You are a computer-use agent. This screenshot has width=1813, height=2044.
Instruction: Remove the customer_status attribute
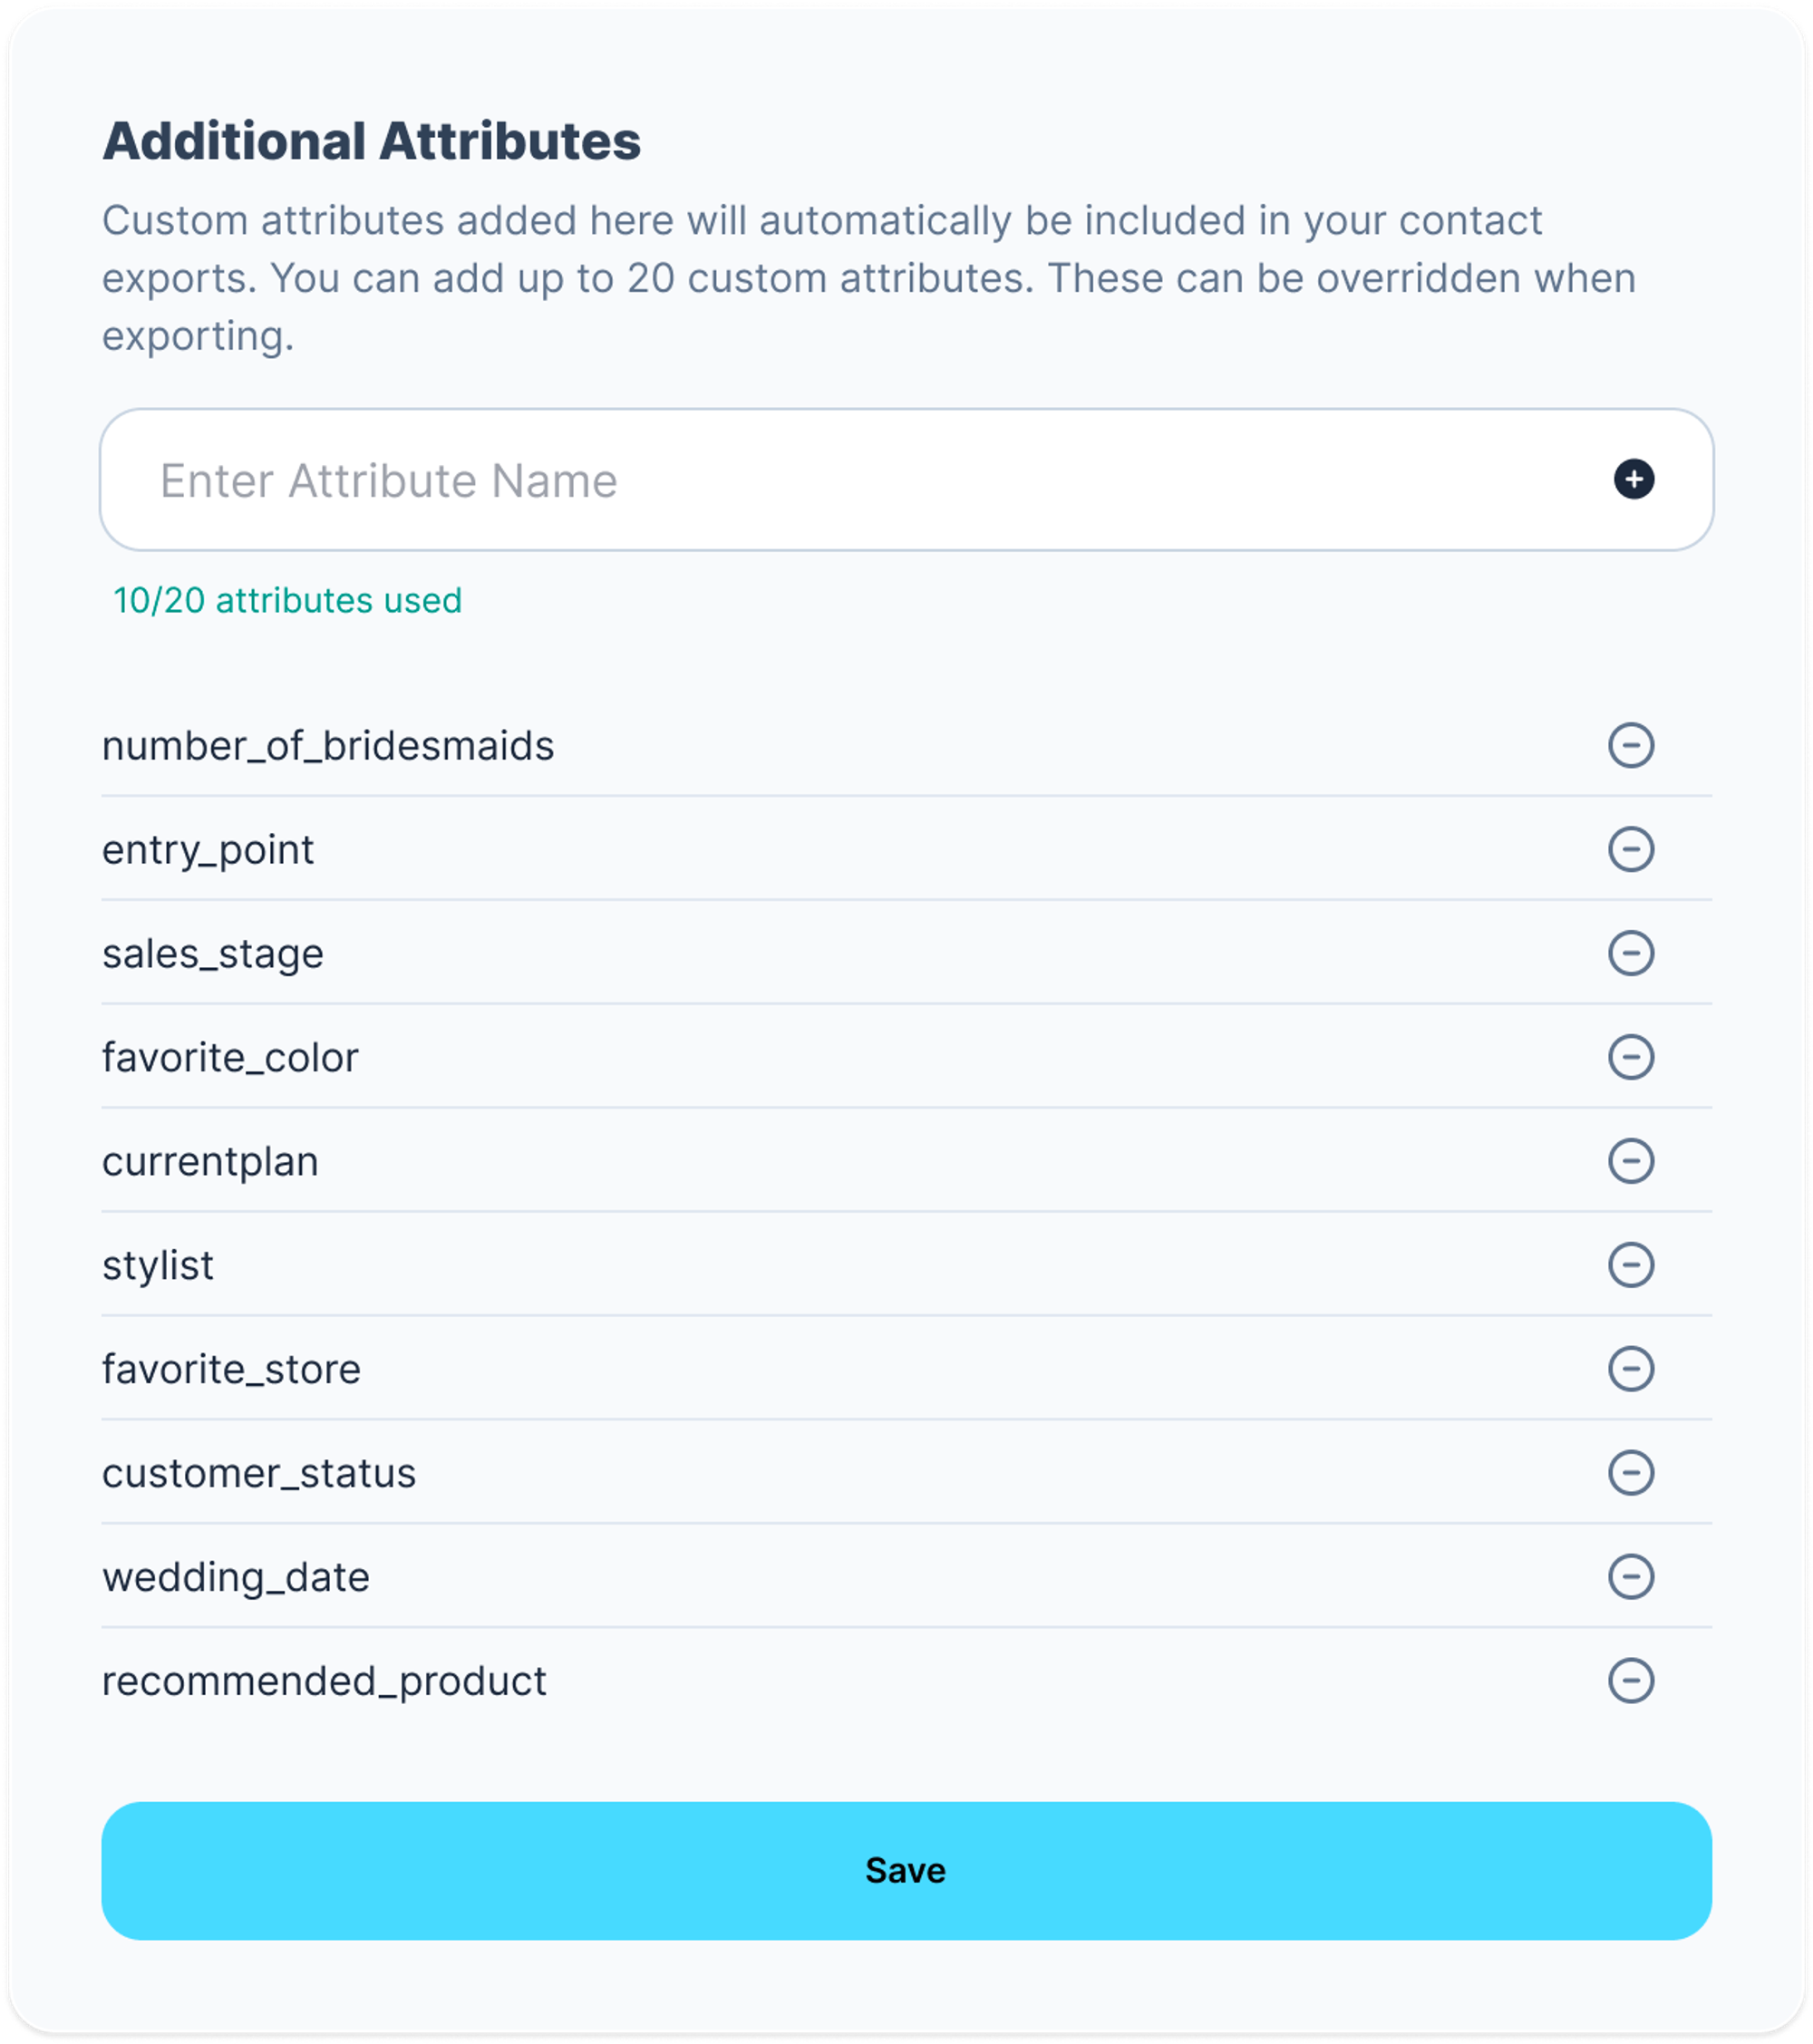click(1630, 1473)
